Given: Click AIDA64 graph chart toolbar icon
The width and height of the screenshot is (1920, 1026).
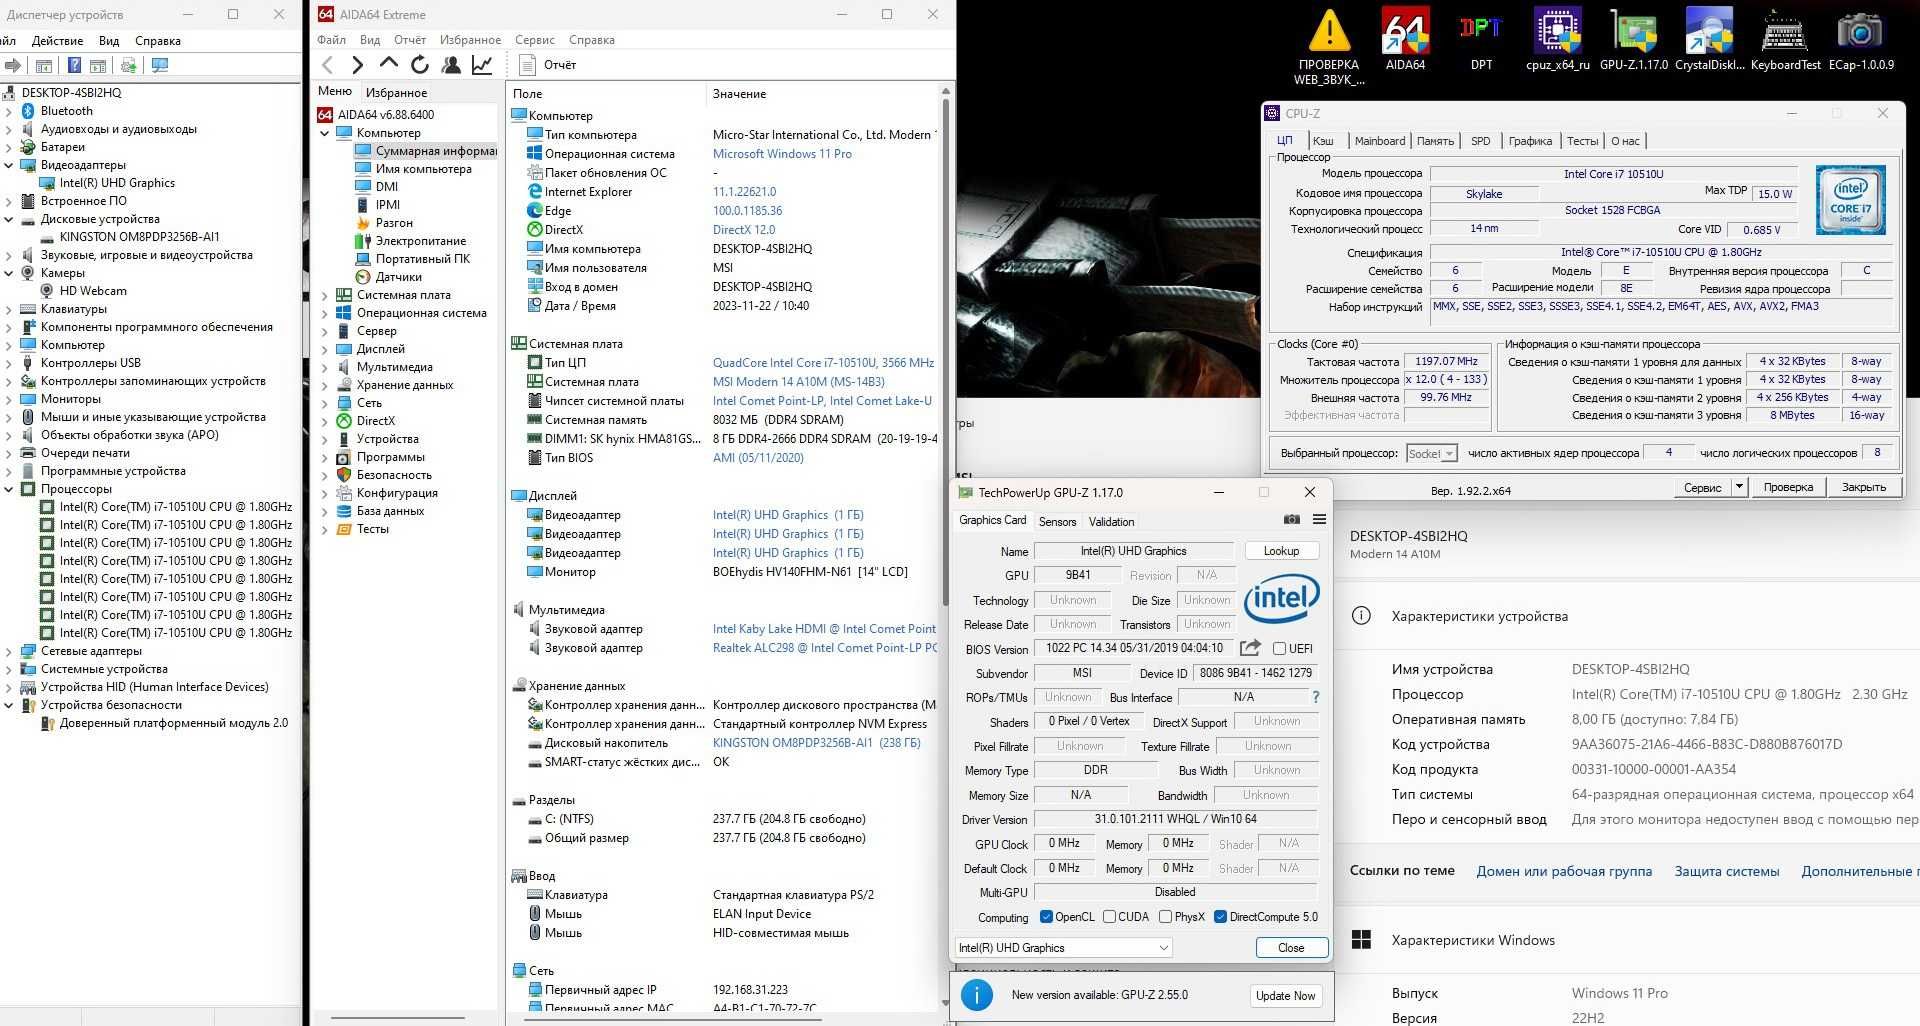Looking at the screenshot, I should pos(482,65).
